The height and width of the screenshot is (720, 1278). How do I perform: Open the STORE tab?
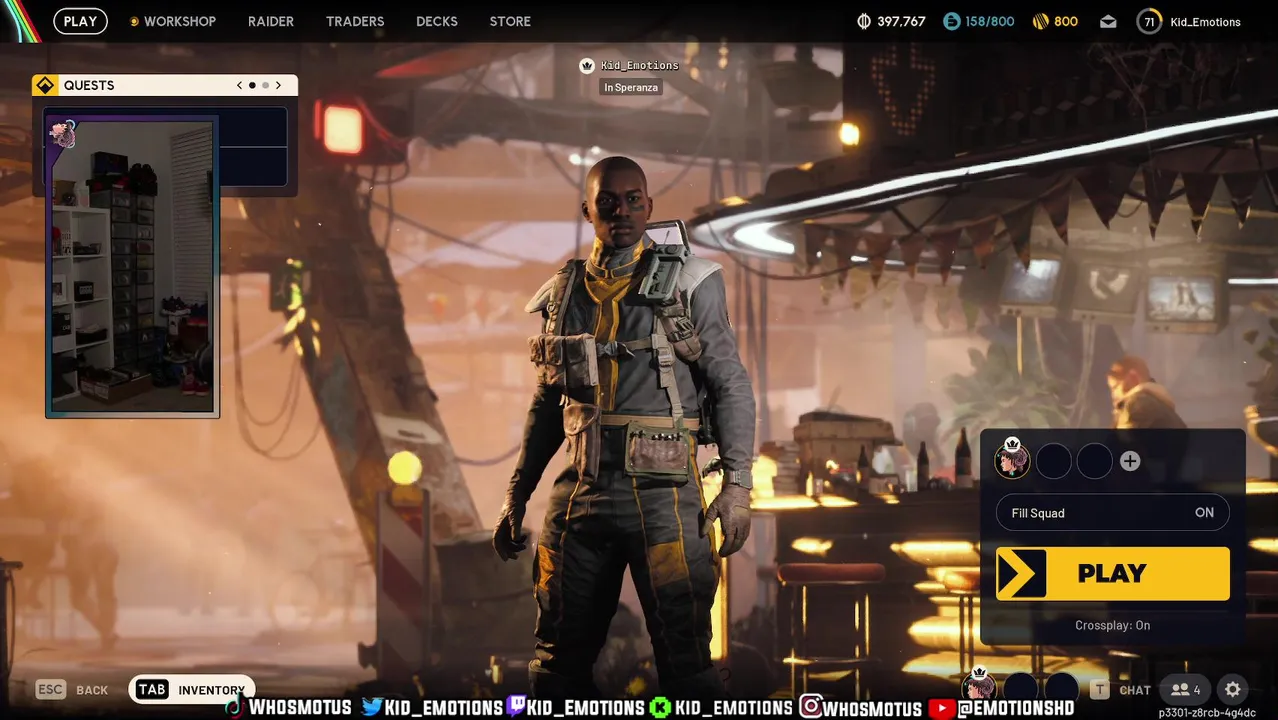(510, 21)
